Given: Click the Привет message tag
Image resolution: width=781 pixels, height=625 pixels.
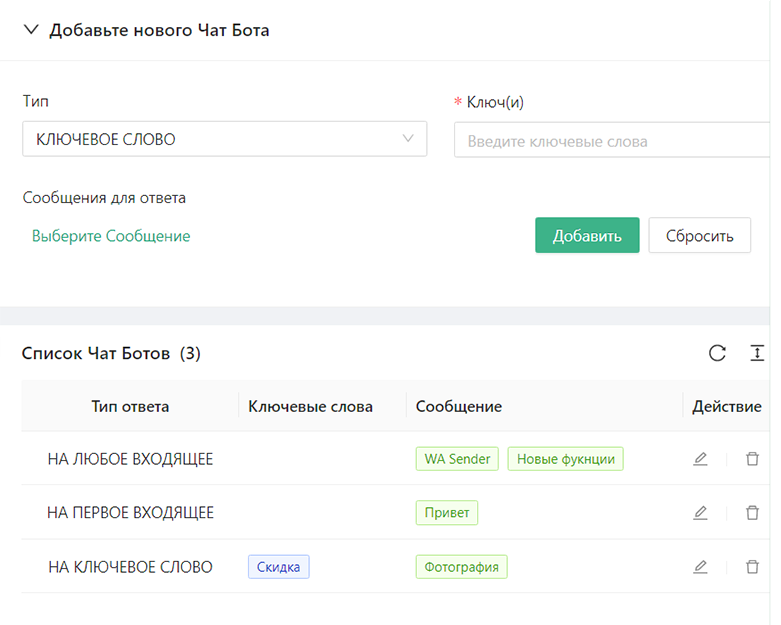Looking at the screenshot, I should (447, 513).
